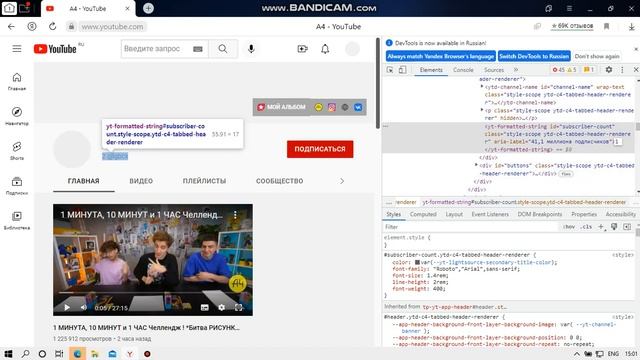Bookmark the page with bookmark icon
Image resolution: width=640 pixels, height=360 pixels.
coord(607,27)
